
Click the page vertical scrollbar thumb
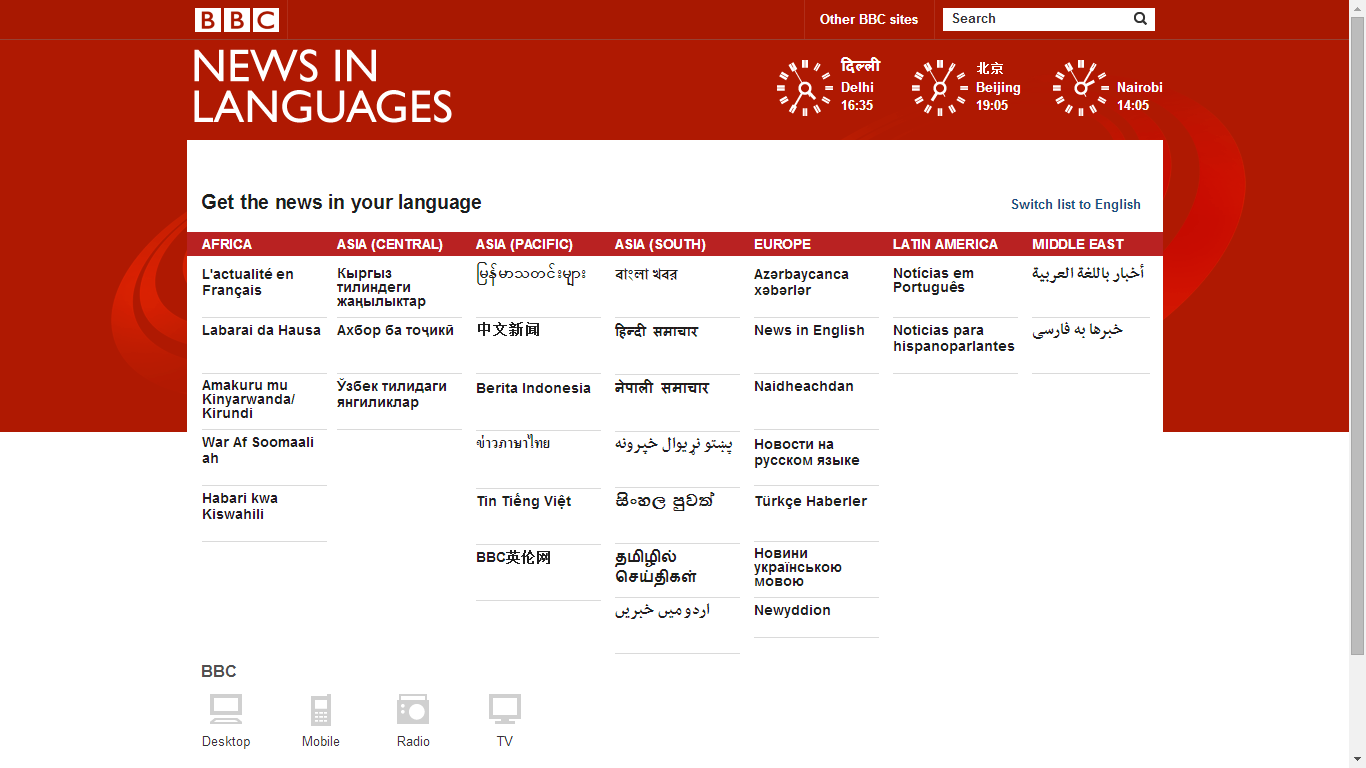(x=1357, y=335)
